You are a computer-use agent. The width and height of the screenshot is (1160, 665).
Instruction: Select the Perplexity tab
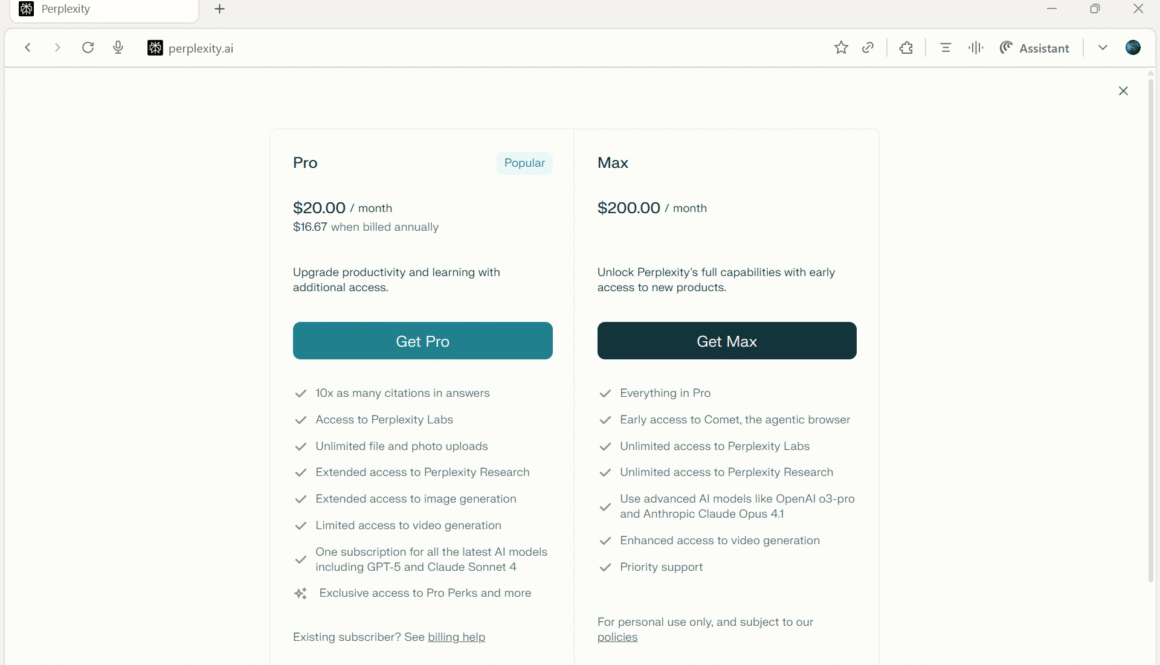click(x=100, y=9)
